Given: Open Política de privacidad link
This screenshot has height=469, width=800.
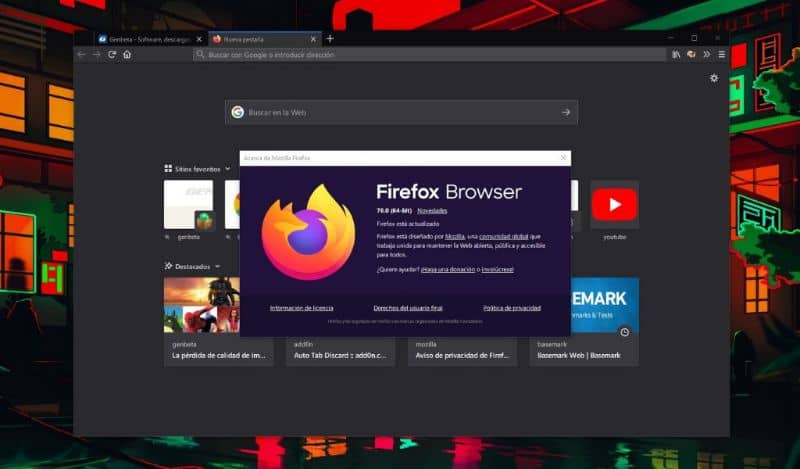Looking at the screenshot, I should tap(512, 308).
